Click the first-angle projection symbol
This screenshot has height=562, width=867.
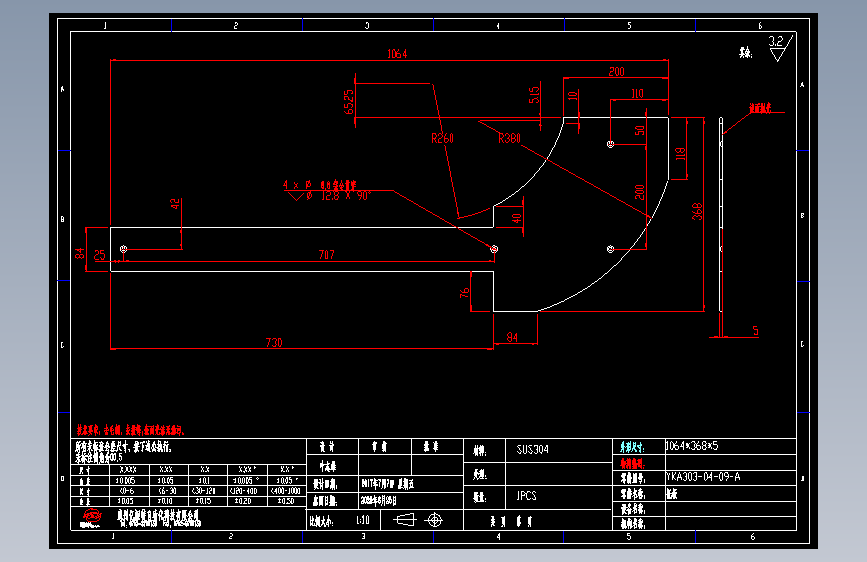click(x=419, y=520)
